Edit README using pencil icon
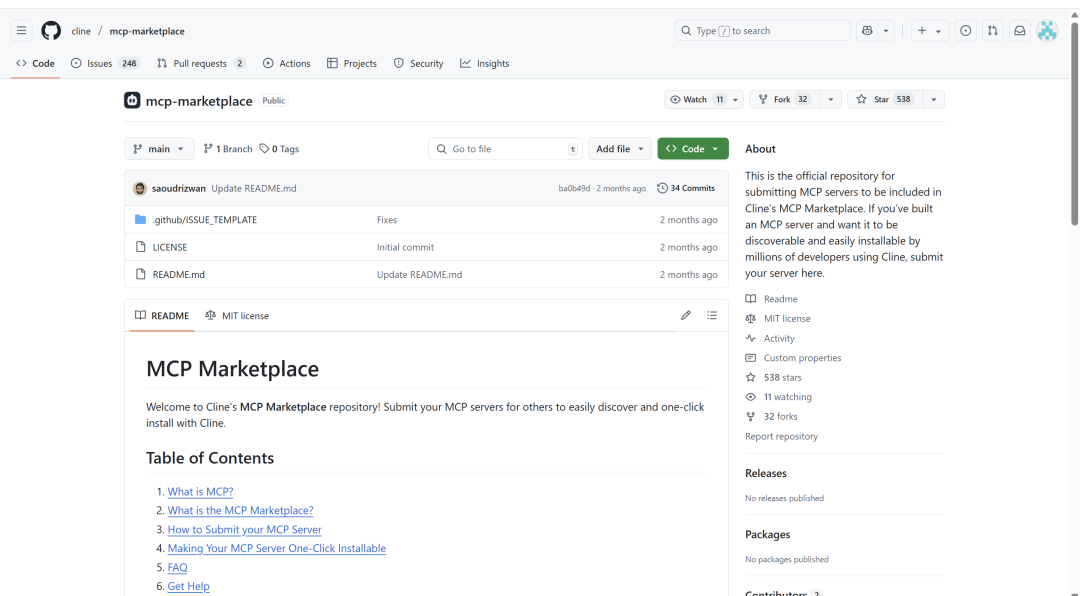This screenshot has width=1080, height=596. click(x=685, y=315)
